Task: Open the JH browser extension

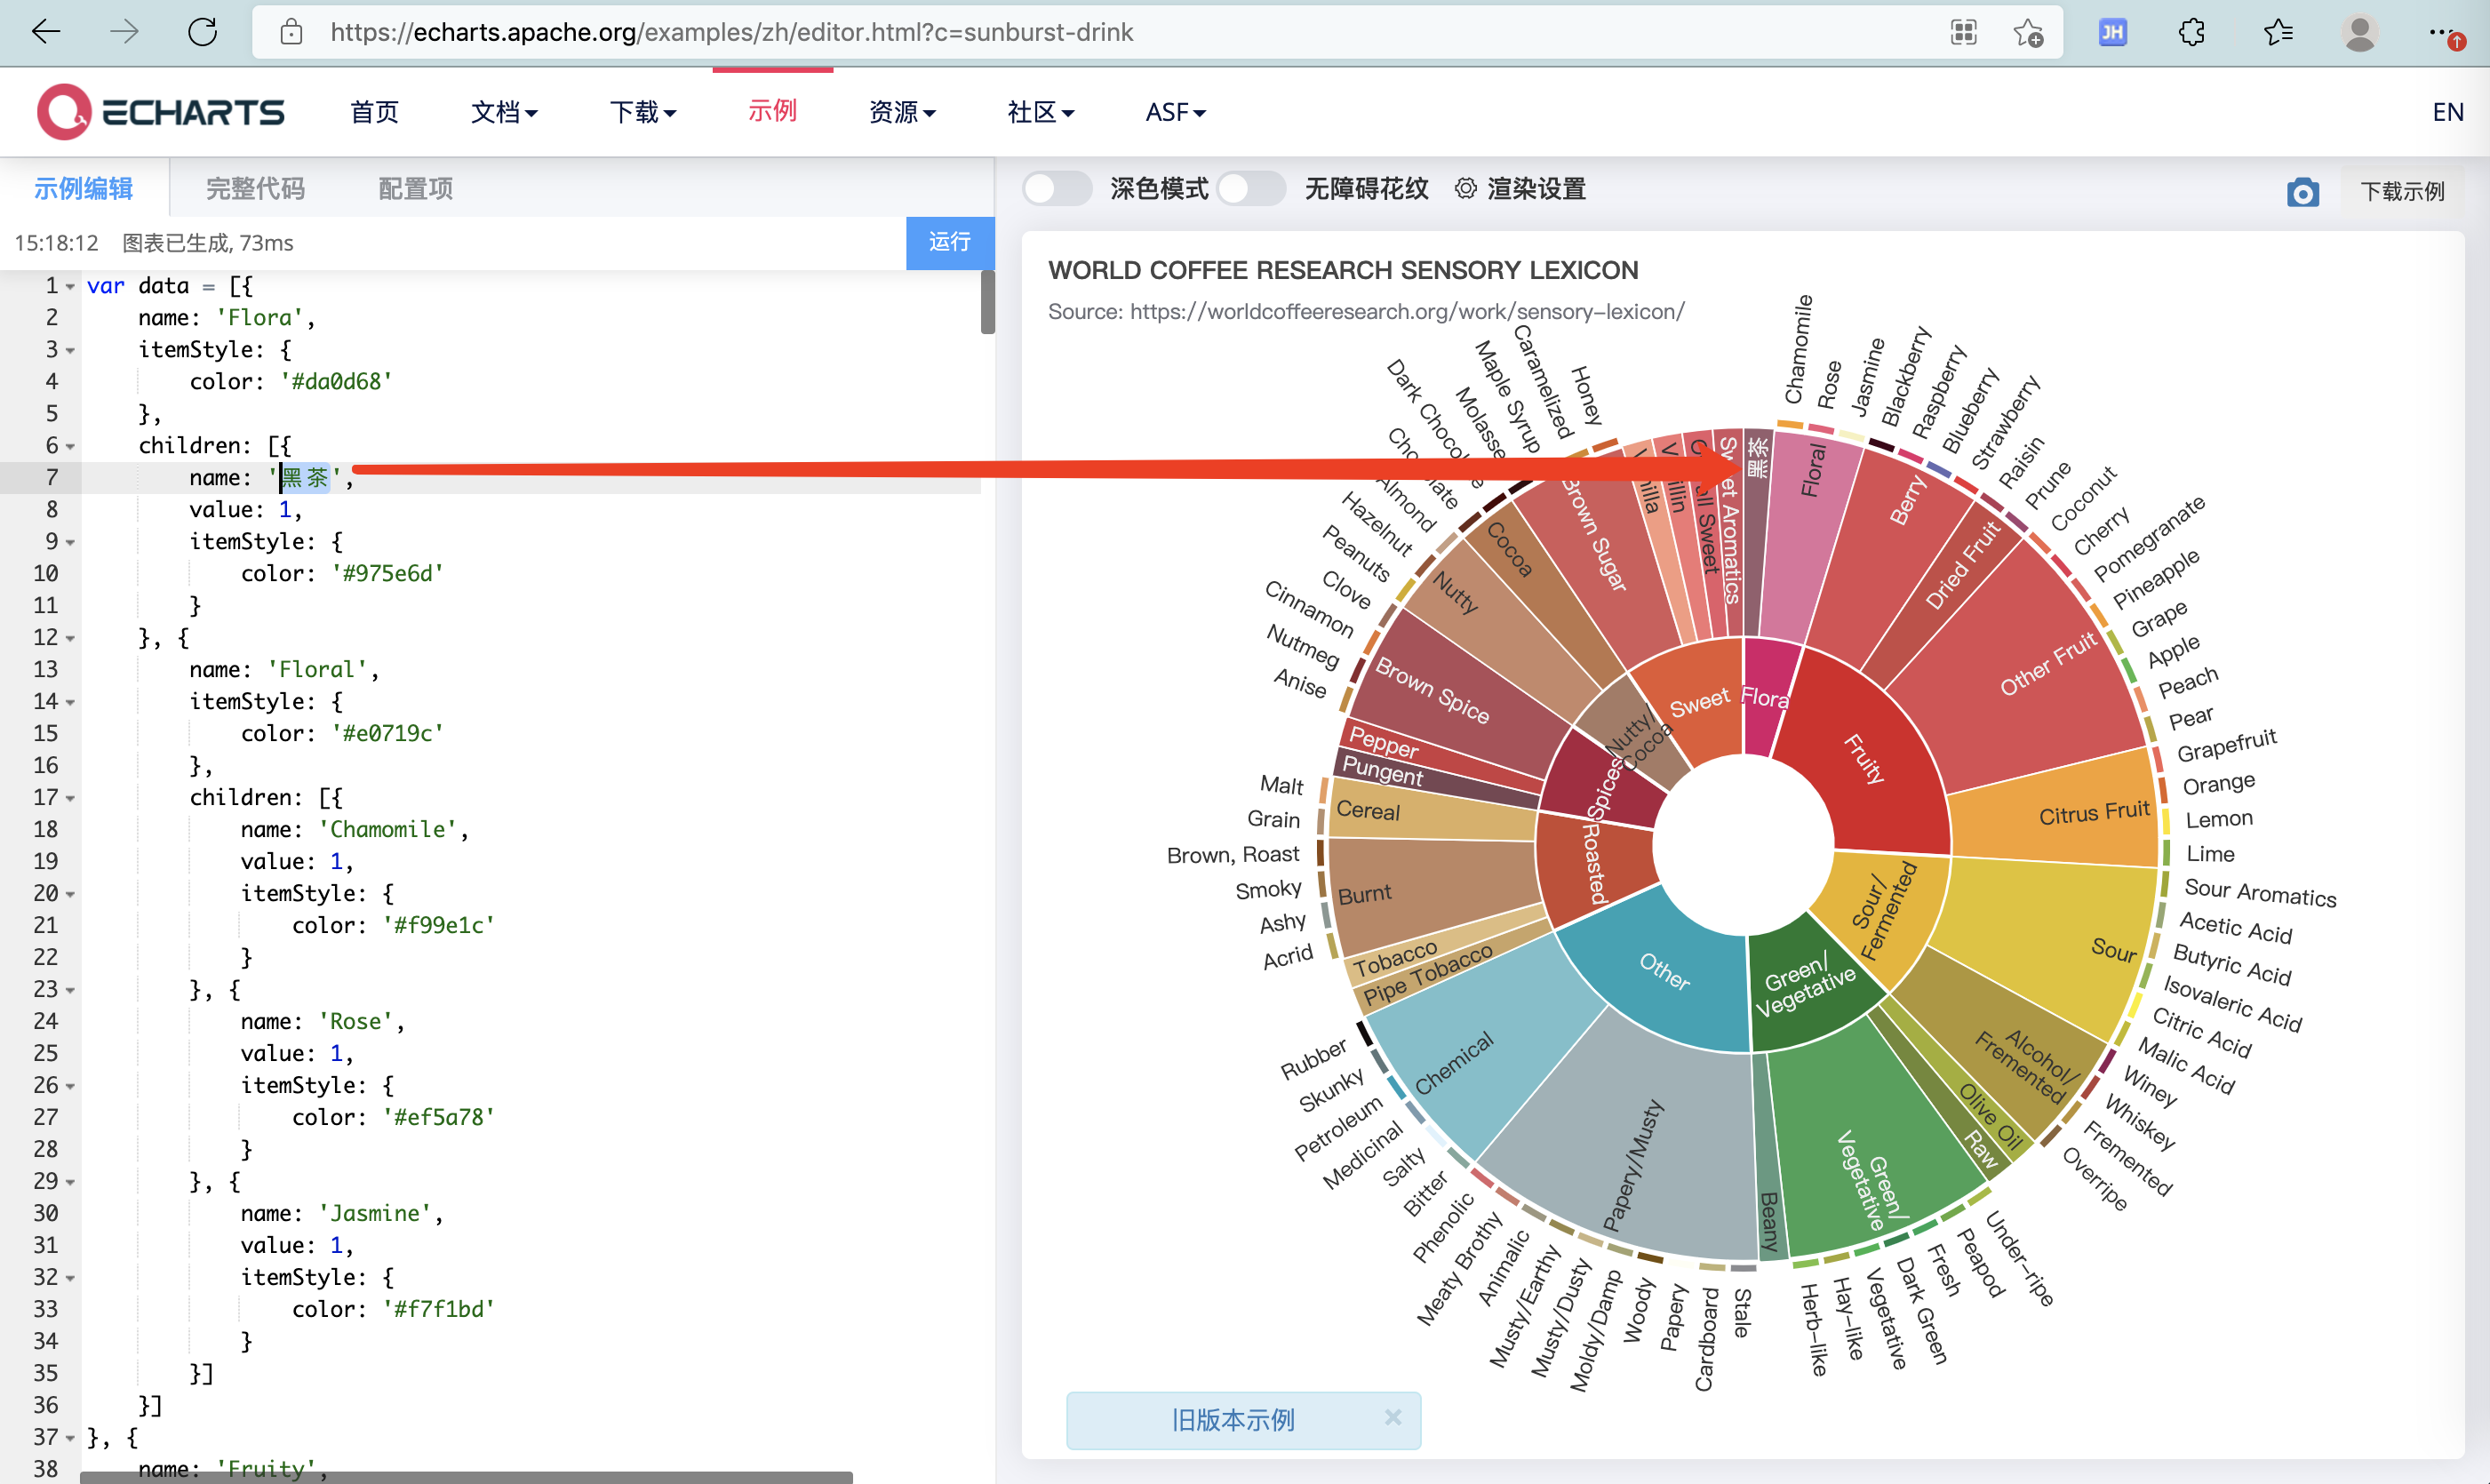Action: coord(2112,32)
